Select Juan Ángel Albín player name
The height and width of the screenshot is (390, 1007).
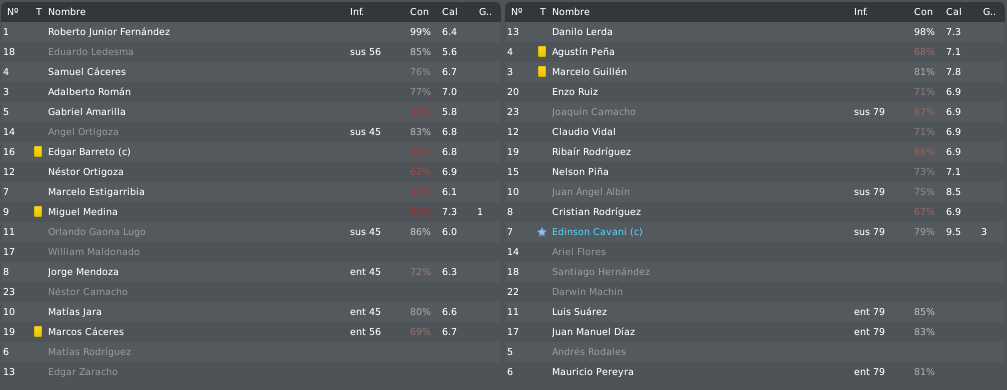(x=591, y=191)
